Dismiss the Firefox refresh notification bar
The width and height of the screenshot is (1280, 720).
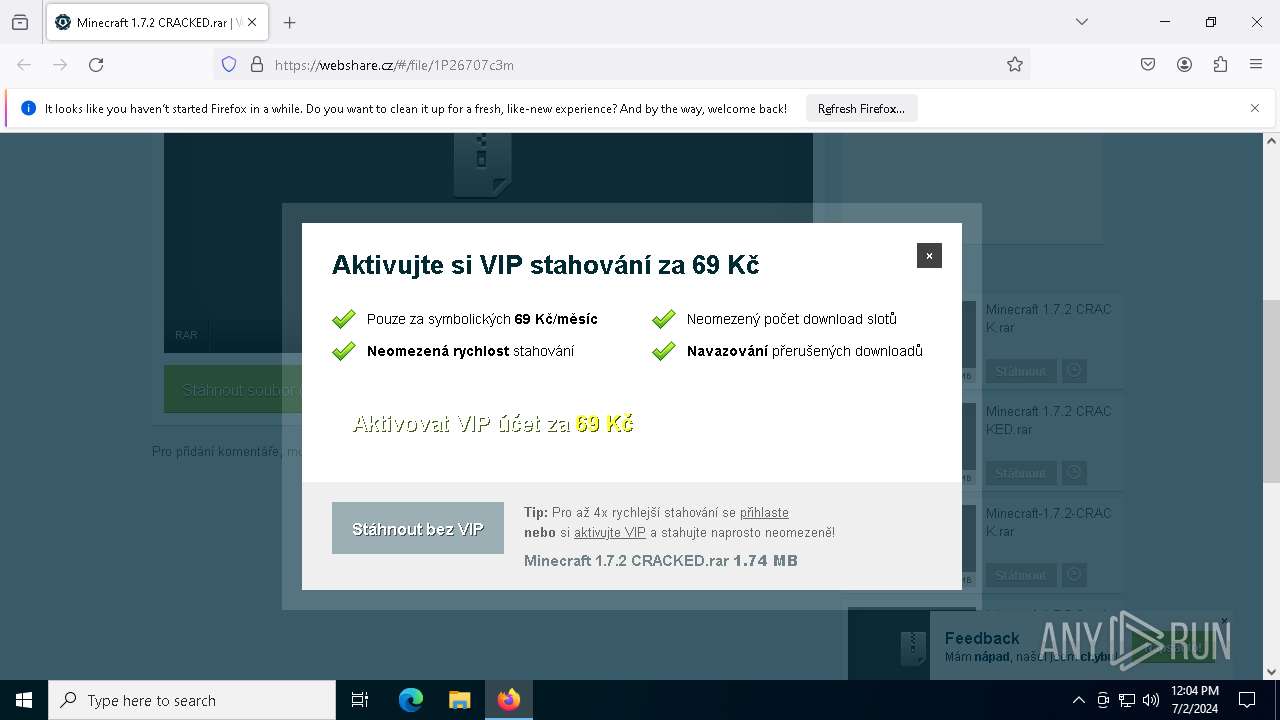click(1255, 108)
